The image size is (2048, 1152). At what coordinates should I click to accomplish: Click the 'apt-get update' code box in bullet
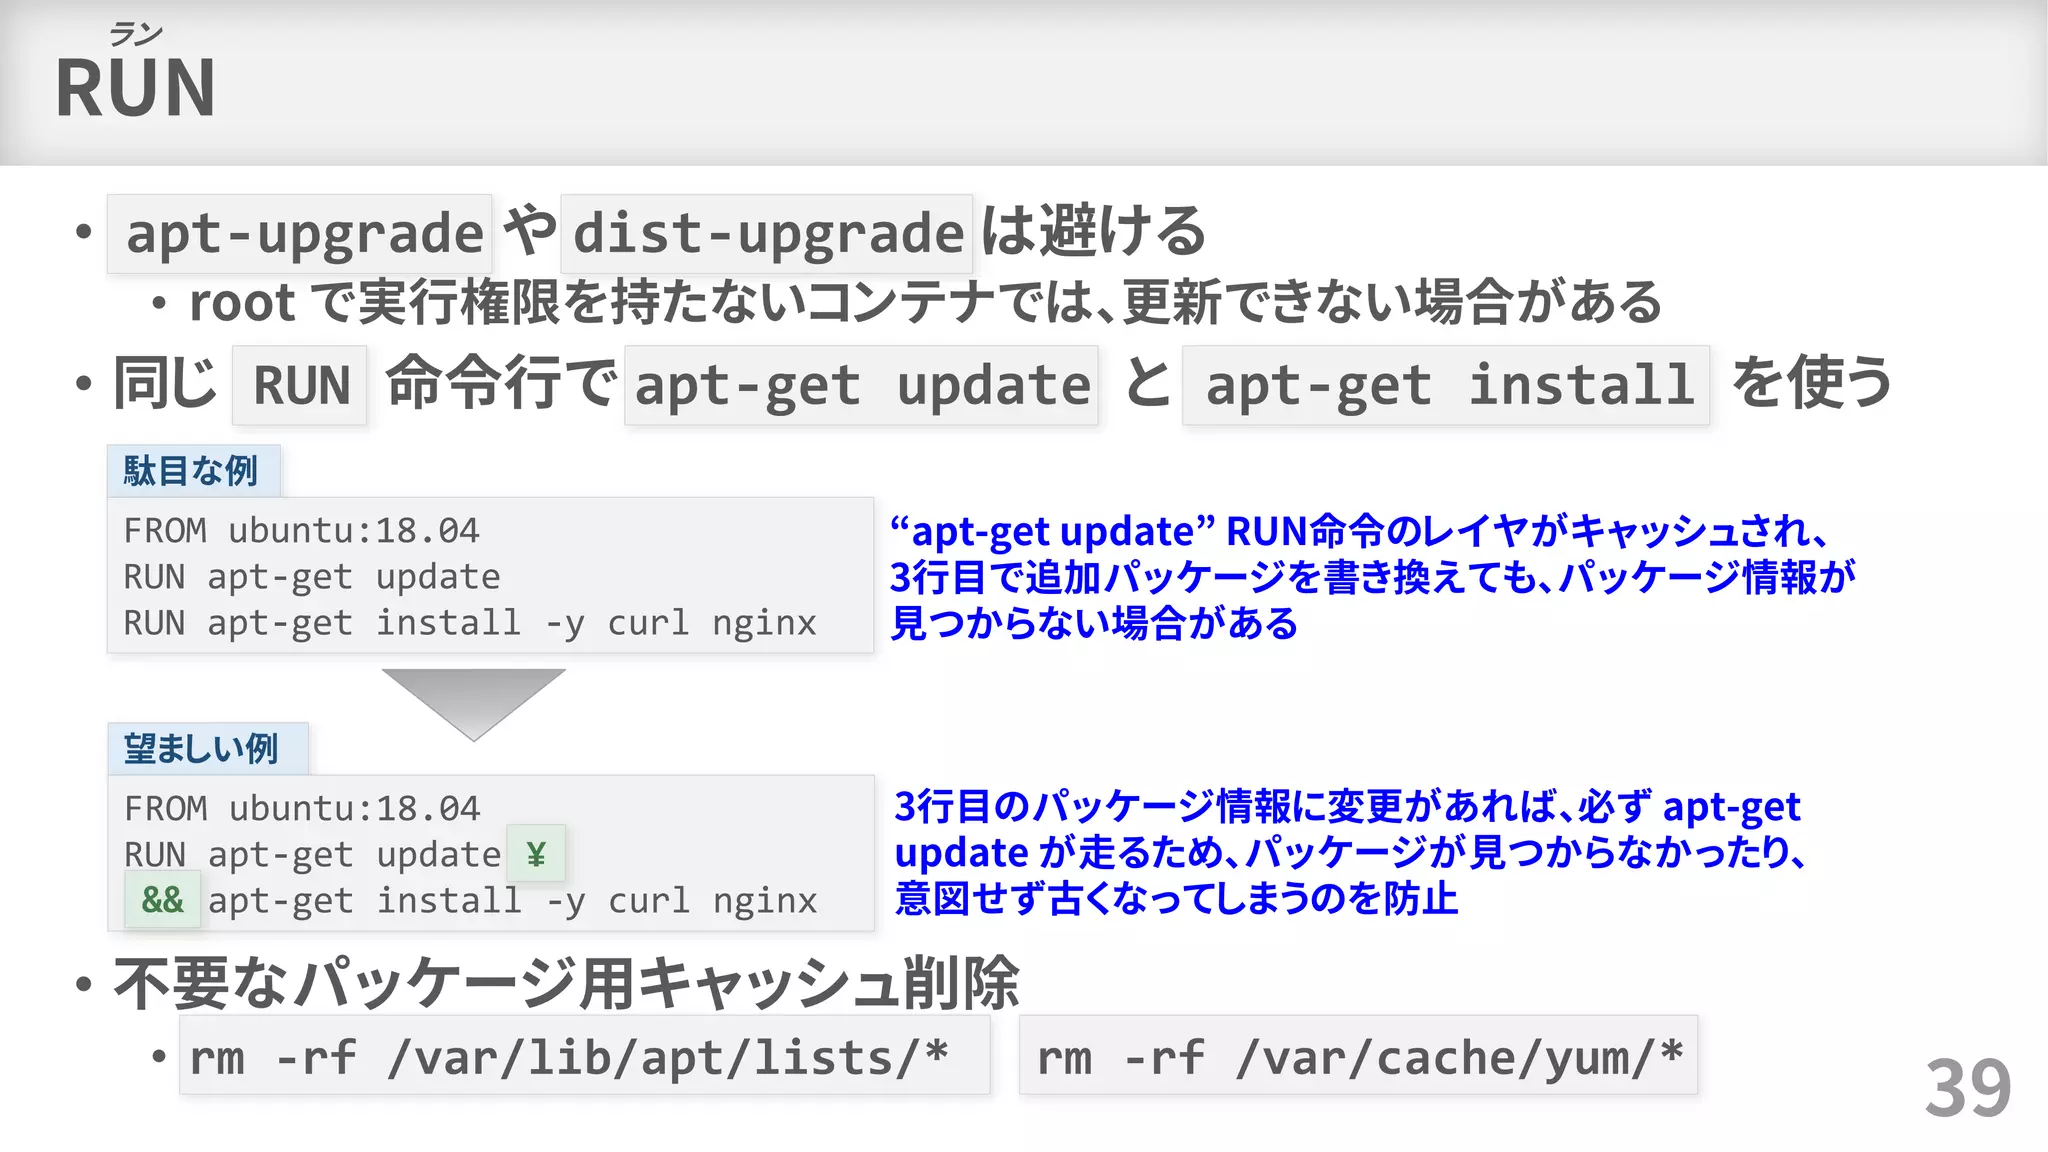tap(861, 385)
